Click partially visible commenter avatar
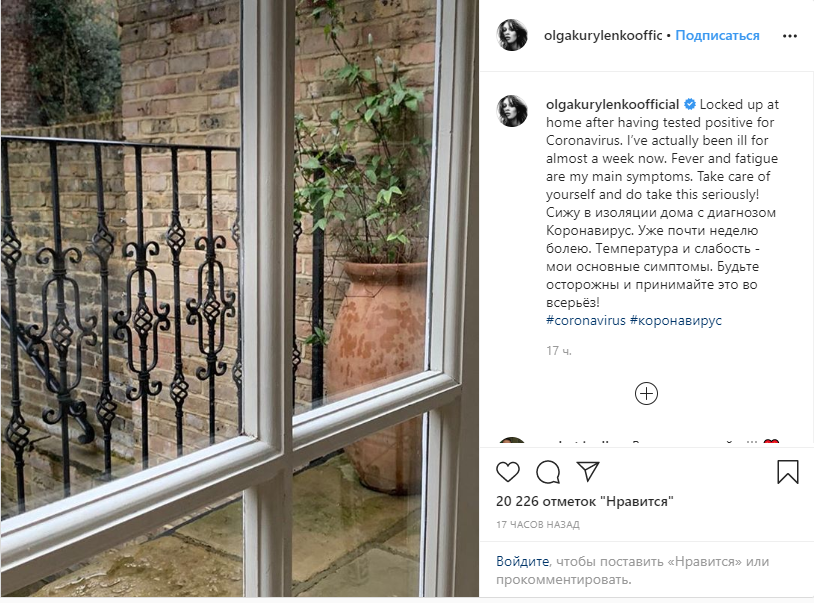Viewport: 814px width, 603px height. 512,442
